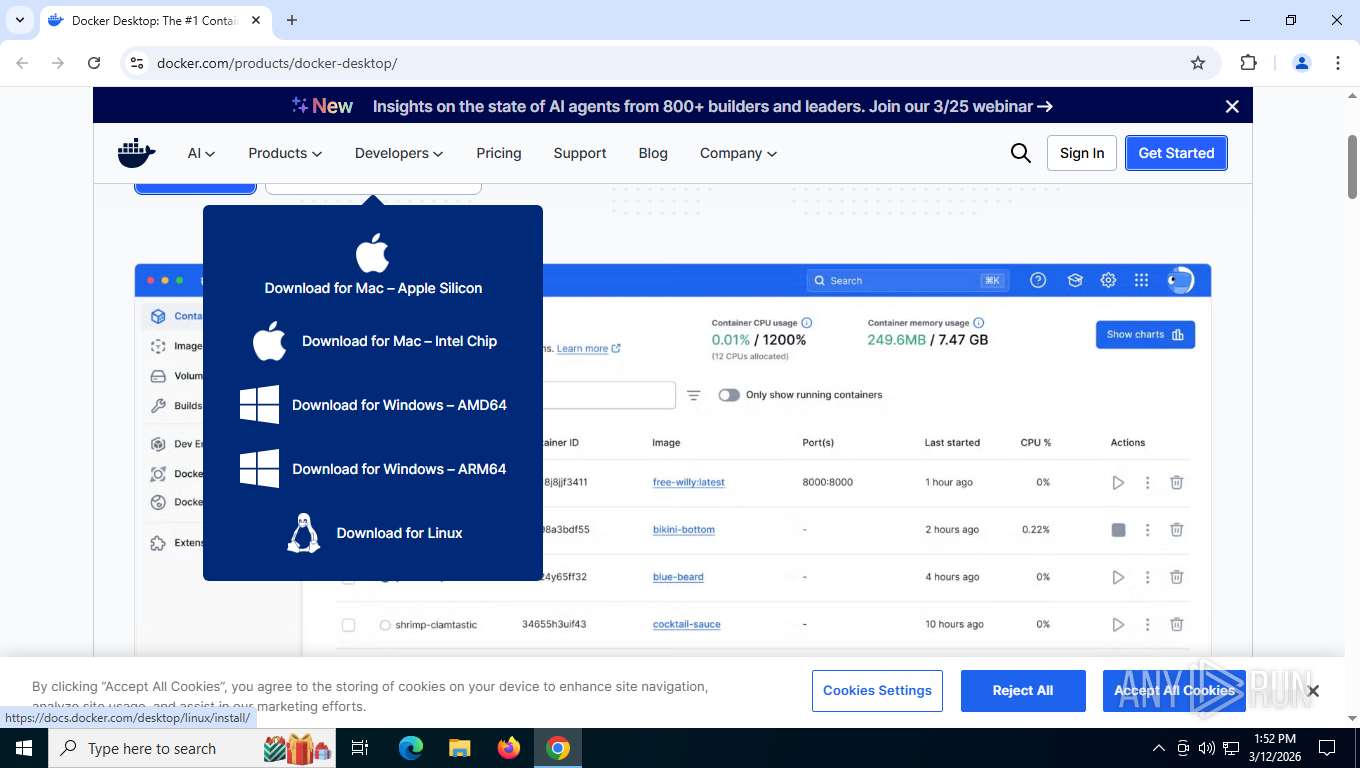Expand the AI navigation menu
Viewport: 1360px width, 768px height.
point(201,153)
